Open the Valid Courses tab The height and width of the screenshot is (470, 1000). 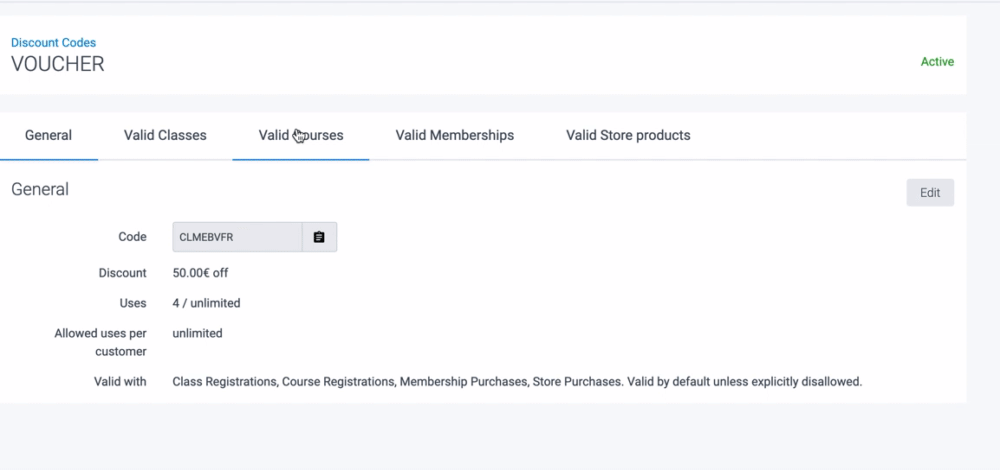point(301,135)
